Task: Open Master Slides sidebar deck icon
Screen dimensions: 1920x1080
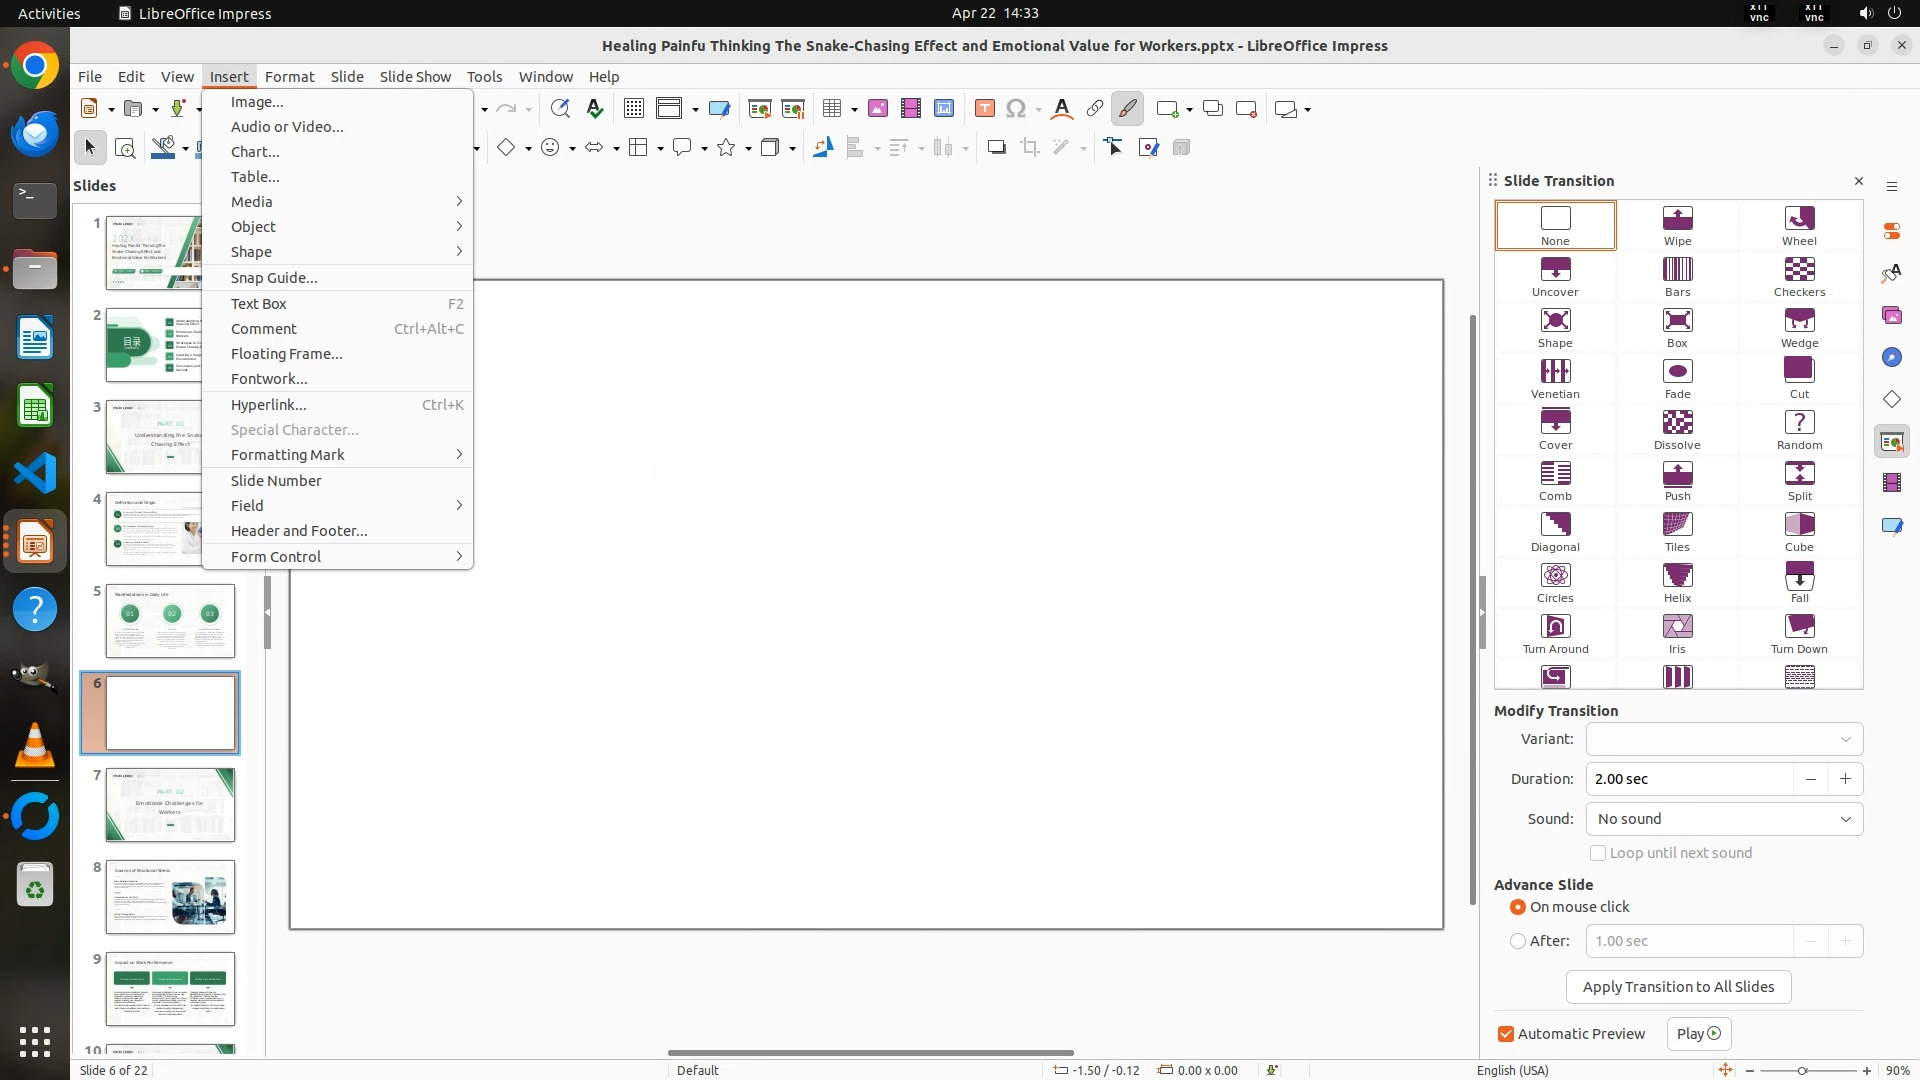Action: click(x=1891, y=524)
